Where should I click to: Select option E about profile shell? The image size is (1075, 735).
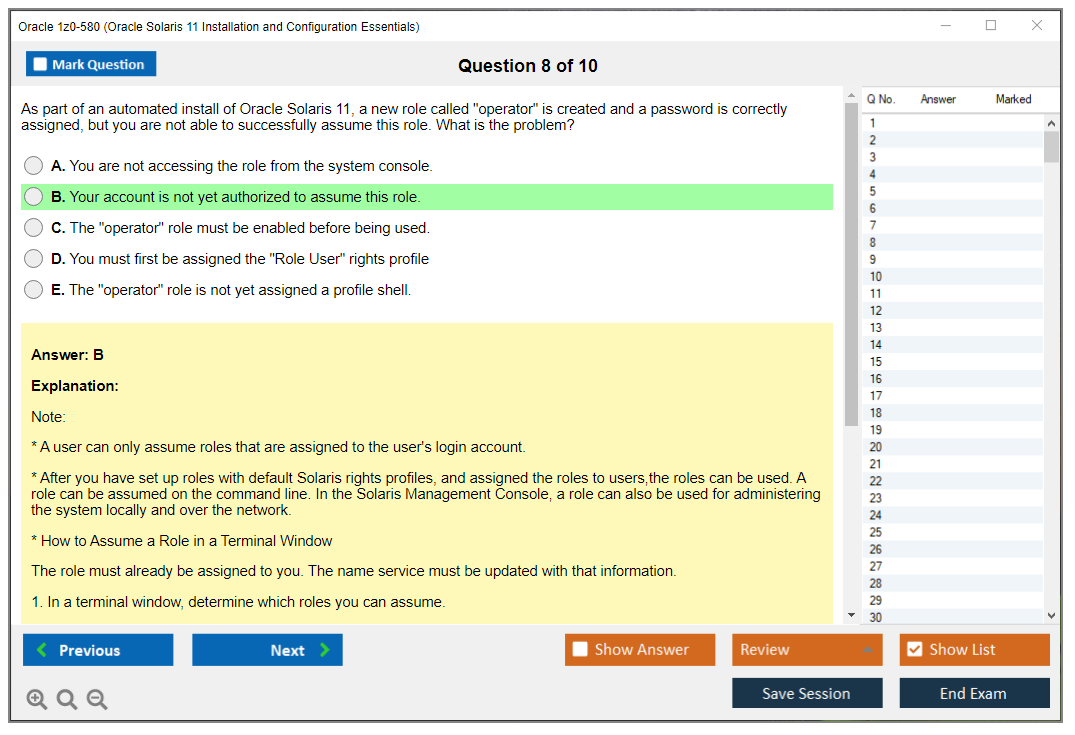coord(34,290)
